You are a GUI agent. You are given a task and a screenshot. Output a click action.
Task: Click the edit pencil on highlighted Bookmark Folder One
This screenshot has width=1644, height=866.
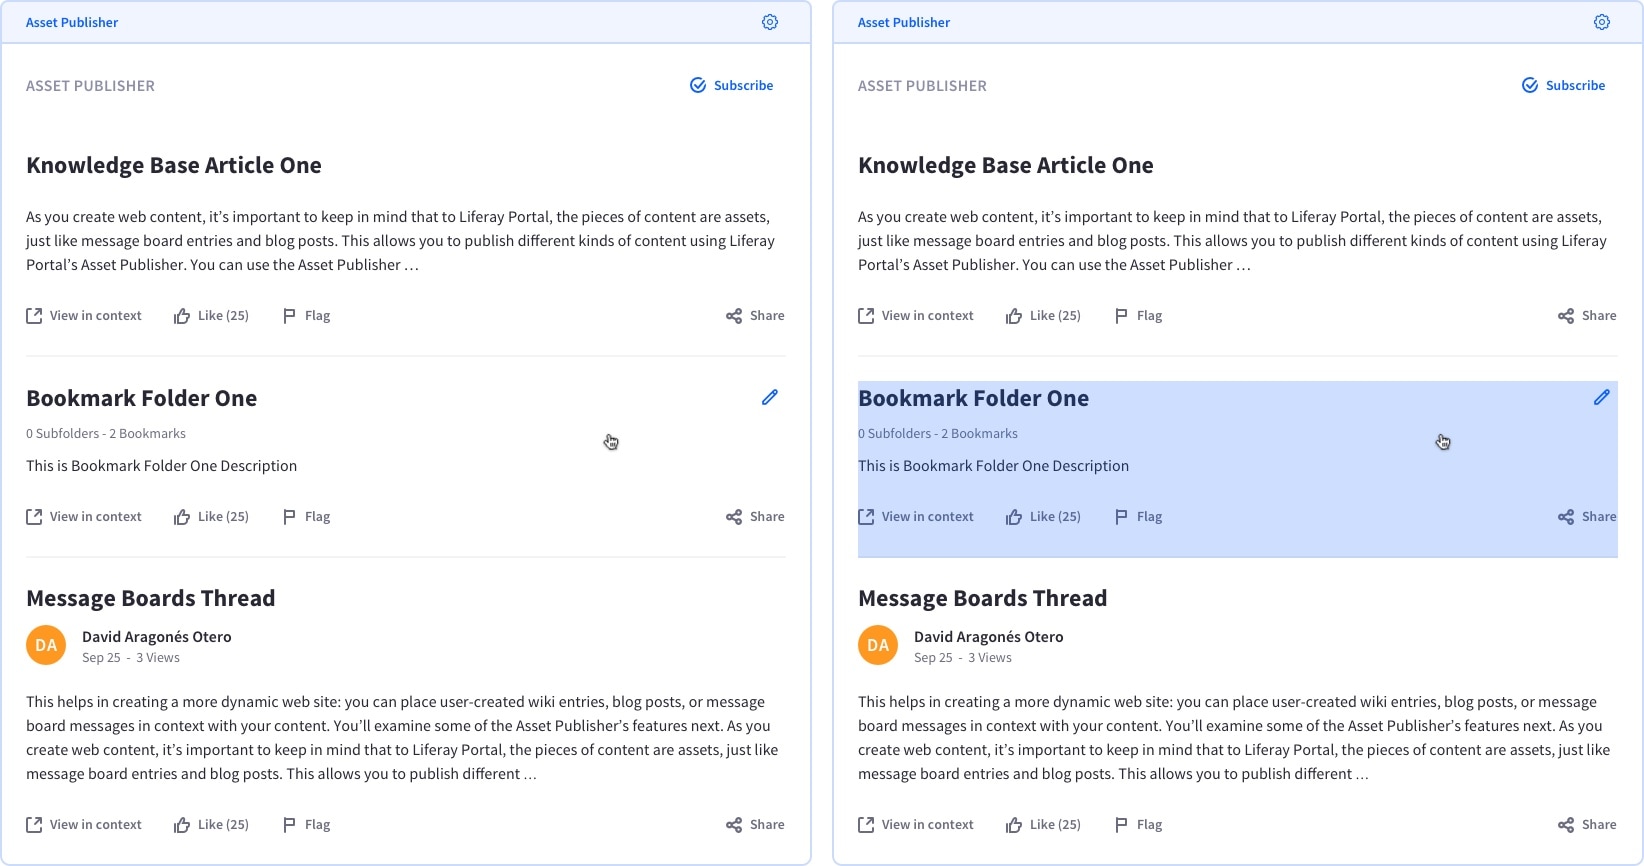point(1601,398)
